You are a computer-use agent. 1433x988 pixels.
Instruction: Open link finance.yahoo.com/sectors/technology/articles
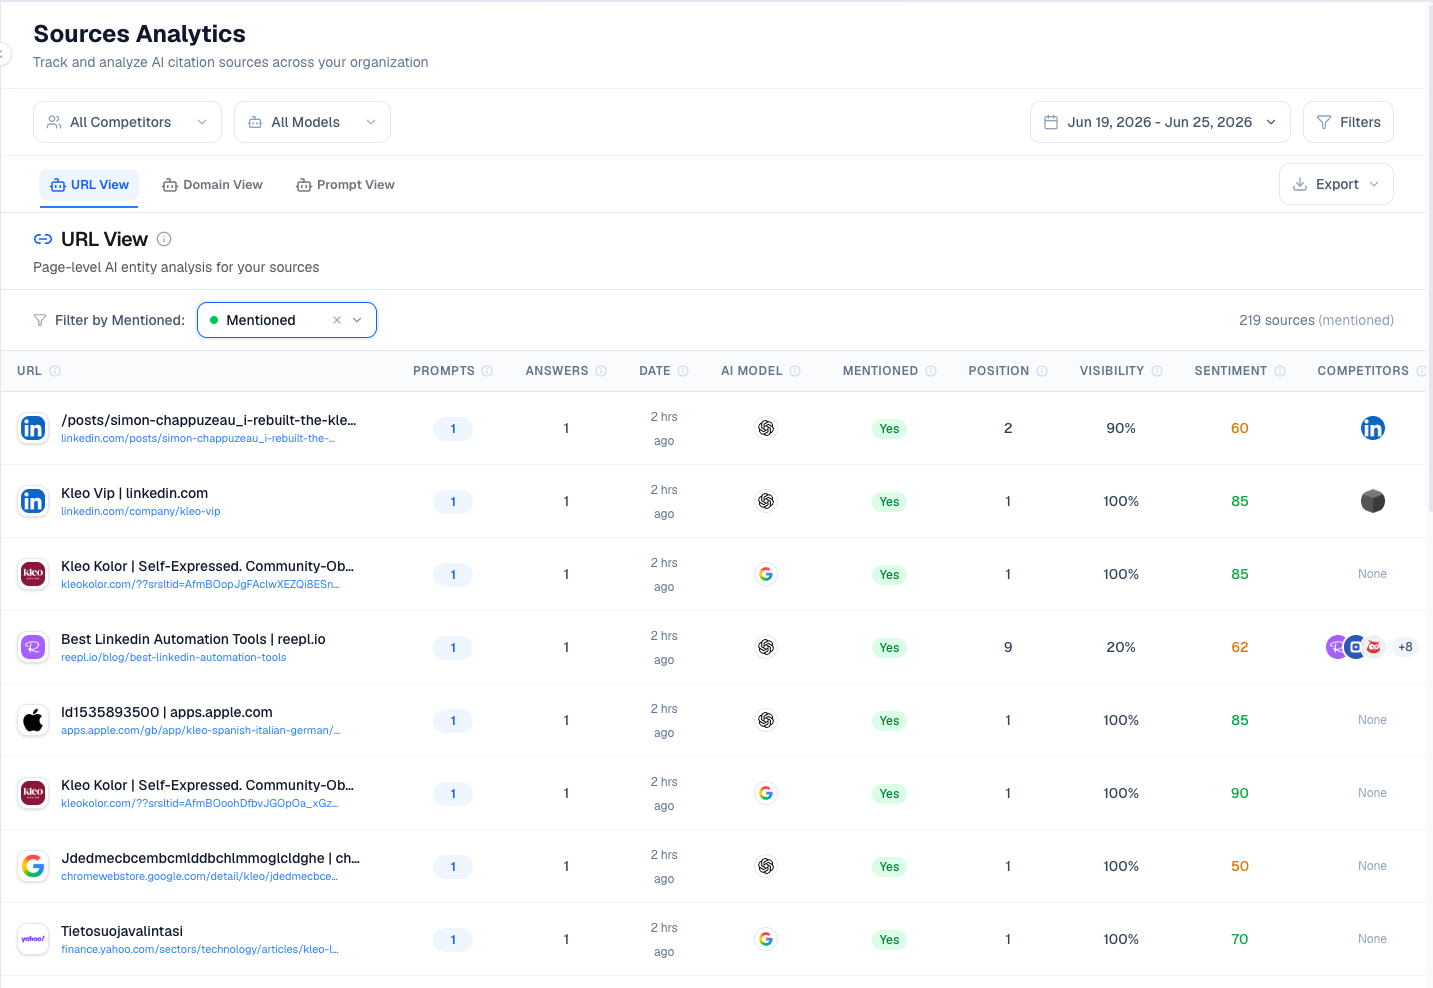point(200,950)
